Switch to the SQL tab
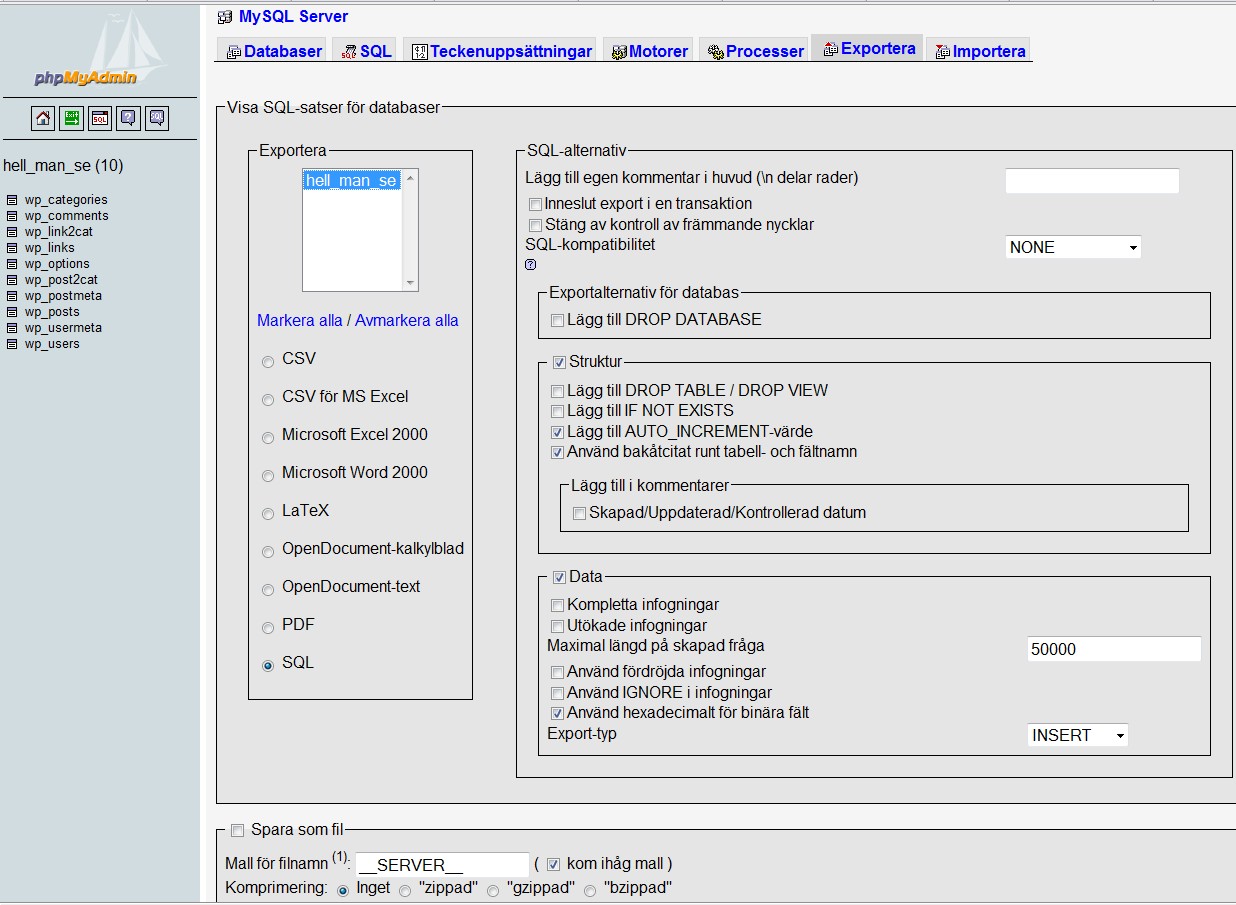This screenshot has width=1236, height=905. pos(366,51)
